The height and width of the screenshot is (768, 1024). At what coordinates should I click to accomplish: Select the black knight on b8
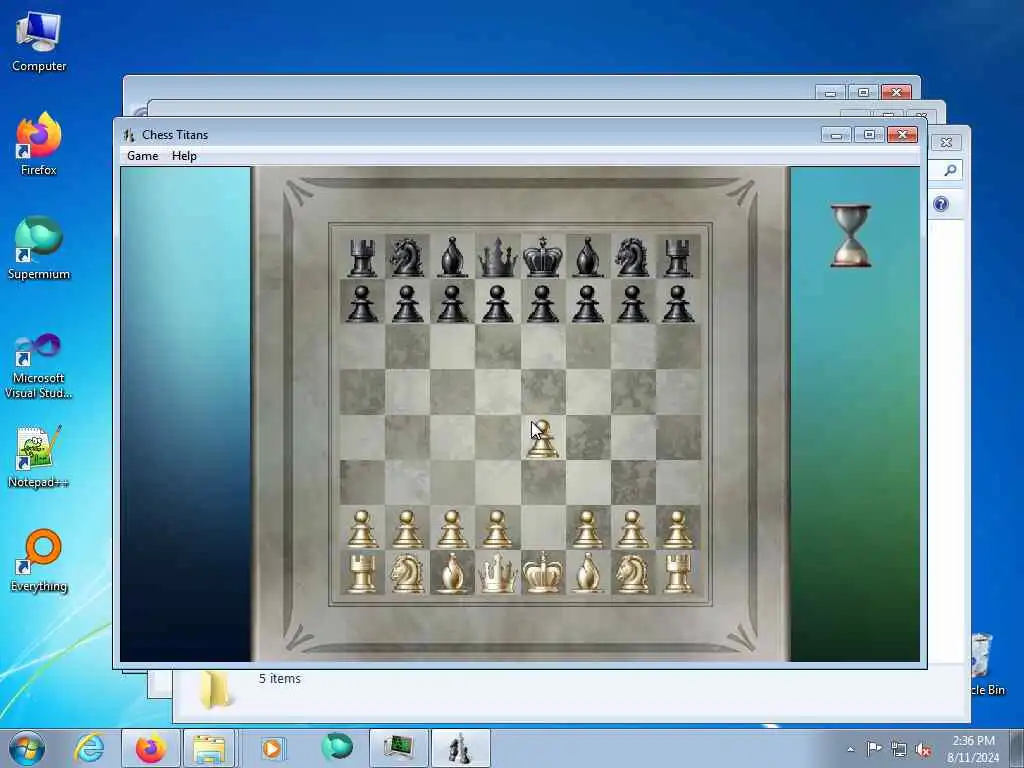[408, 257]
